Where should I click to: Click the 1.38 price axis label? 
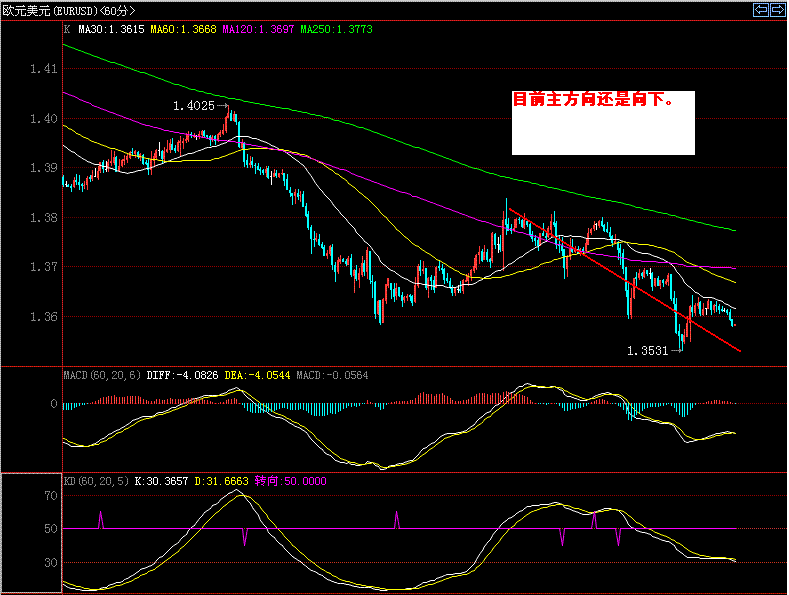pyautogui.click(x=44, y=217)
